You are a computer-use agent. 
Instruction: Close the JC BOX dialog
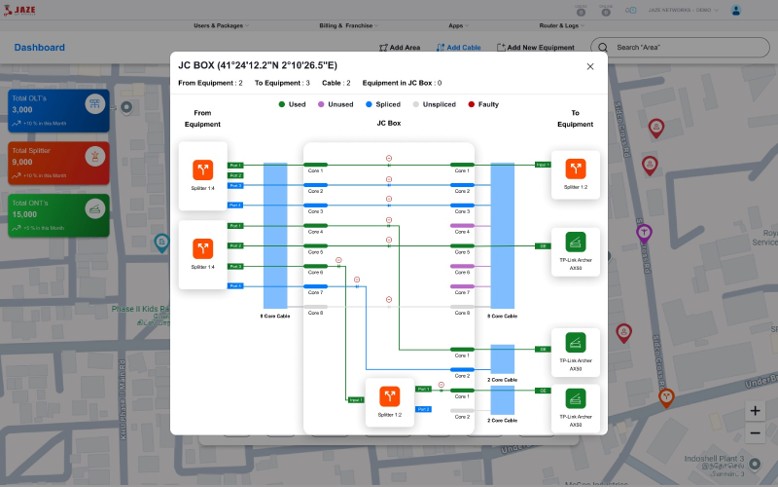[x=590, y=67]
